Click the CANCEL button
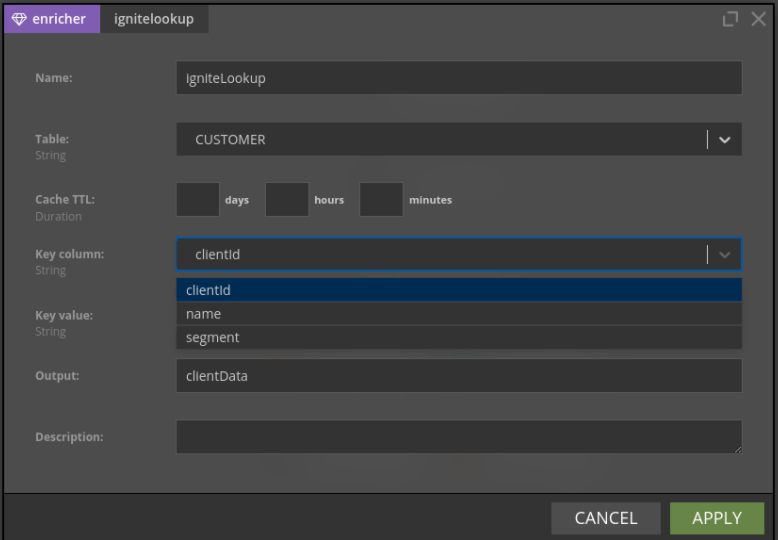The image size is (778, 540). [606, 518]
